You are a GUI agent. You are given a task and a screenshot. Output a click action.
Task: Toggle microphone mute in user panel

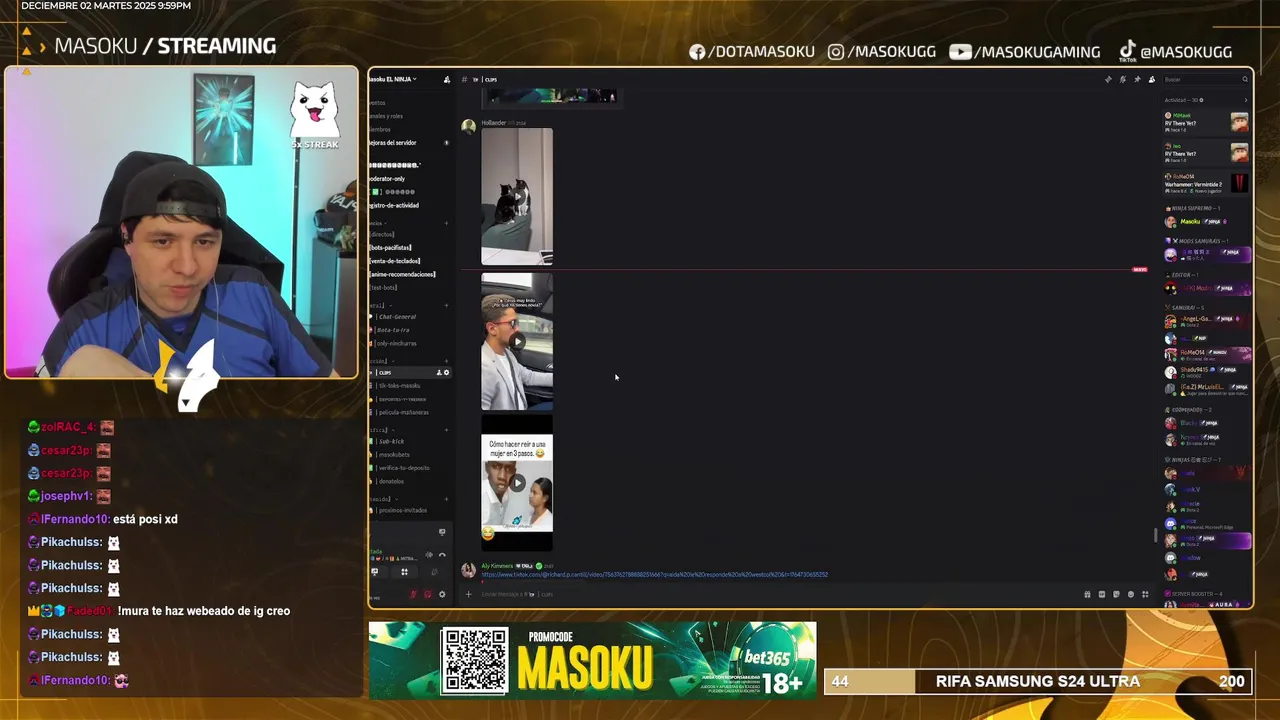tap(413, 594)
